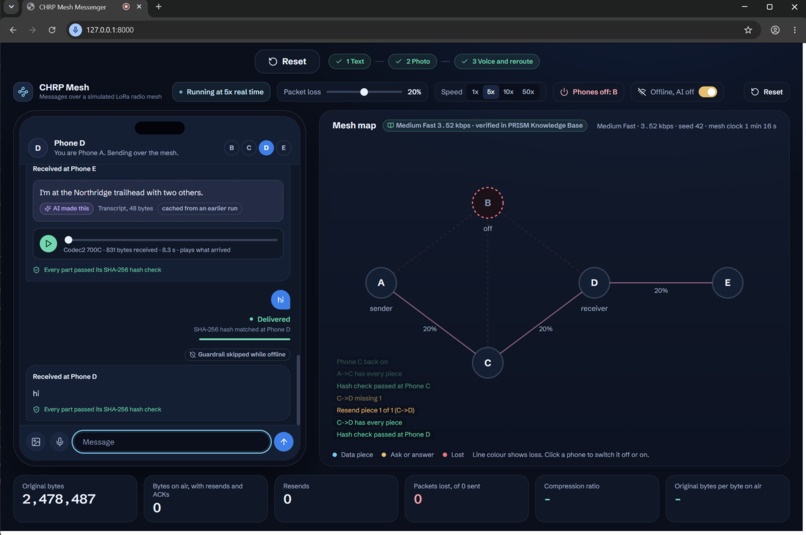Screen dimensions: 806x535
Task: Click the audio playback progress slider
Action: (x=171, y=239)
